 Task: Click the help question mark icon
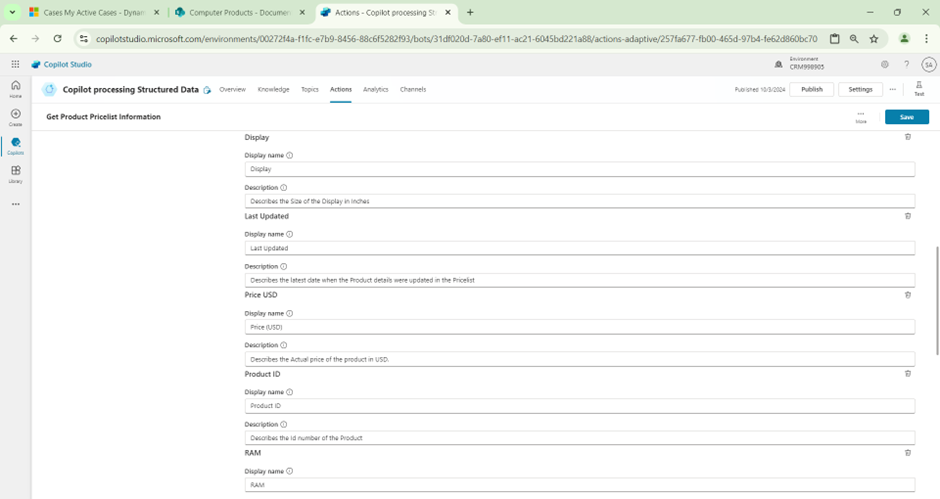pyautogui.click(x=907, y=64)
